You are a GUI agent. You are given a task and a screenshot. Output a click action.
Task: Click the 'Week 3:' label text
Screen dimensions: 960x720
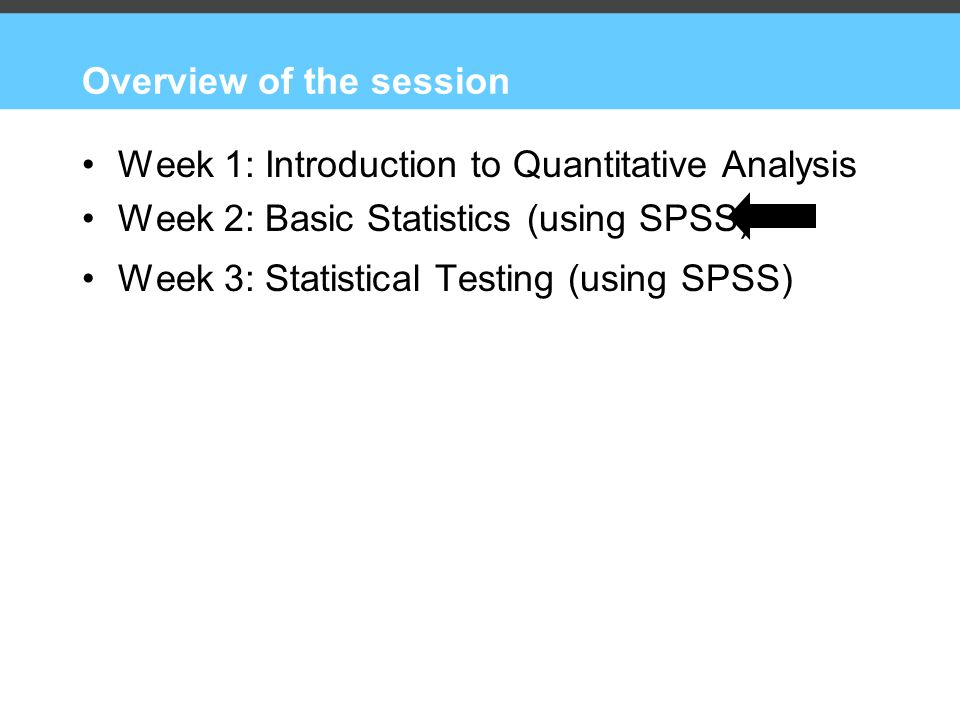pos(186,279)
